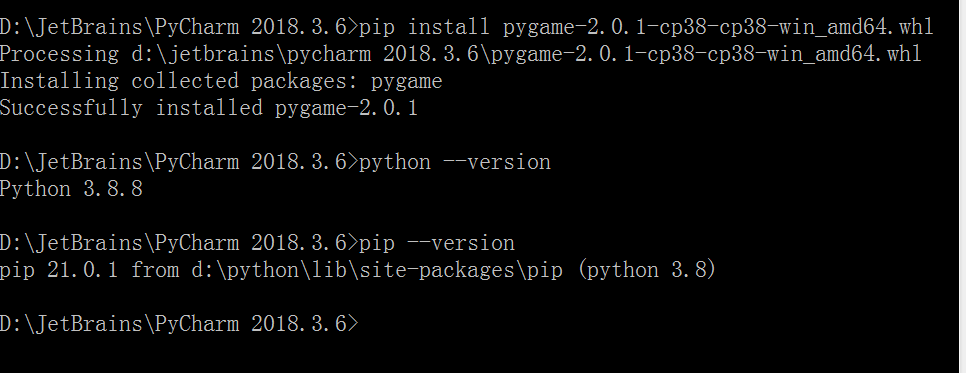The image size is (966, 373).
Task: Click the "Successfully" word in the install result
Action: click(x=71, y=109)
